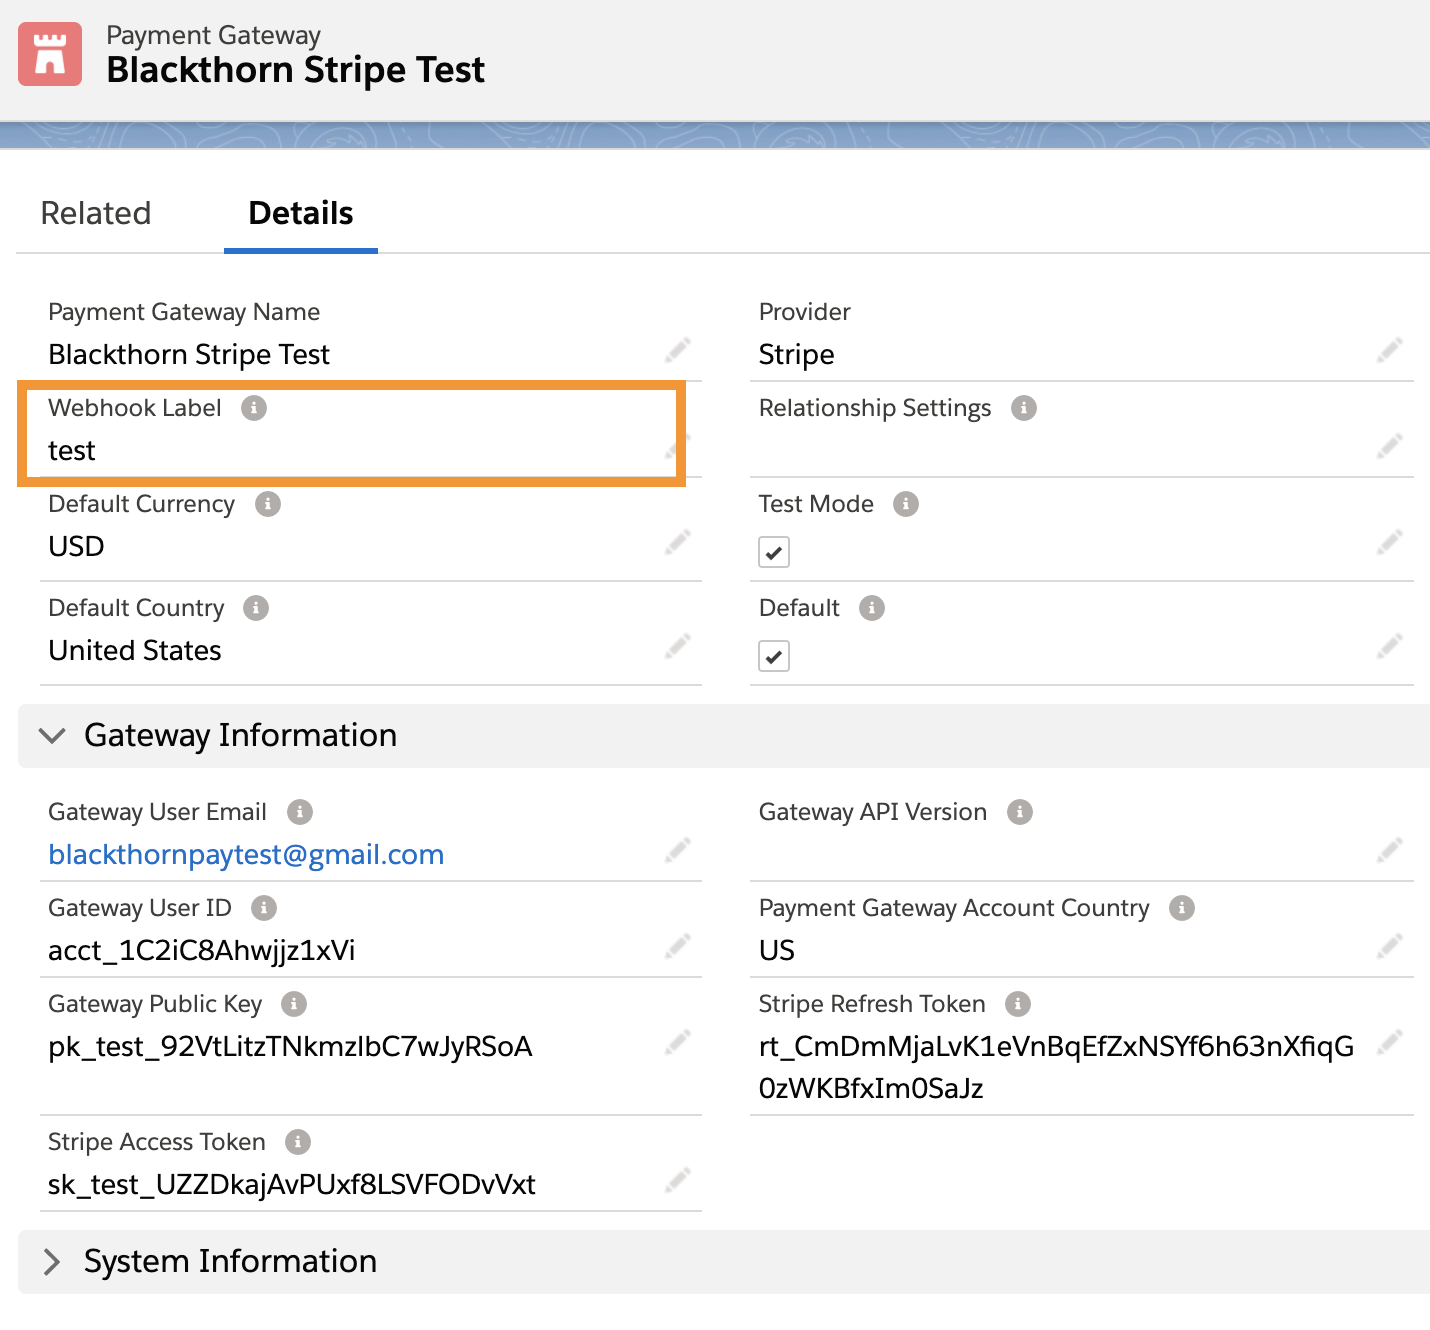Show Default Country info icon

256,608
